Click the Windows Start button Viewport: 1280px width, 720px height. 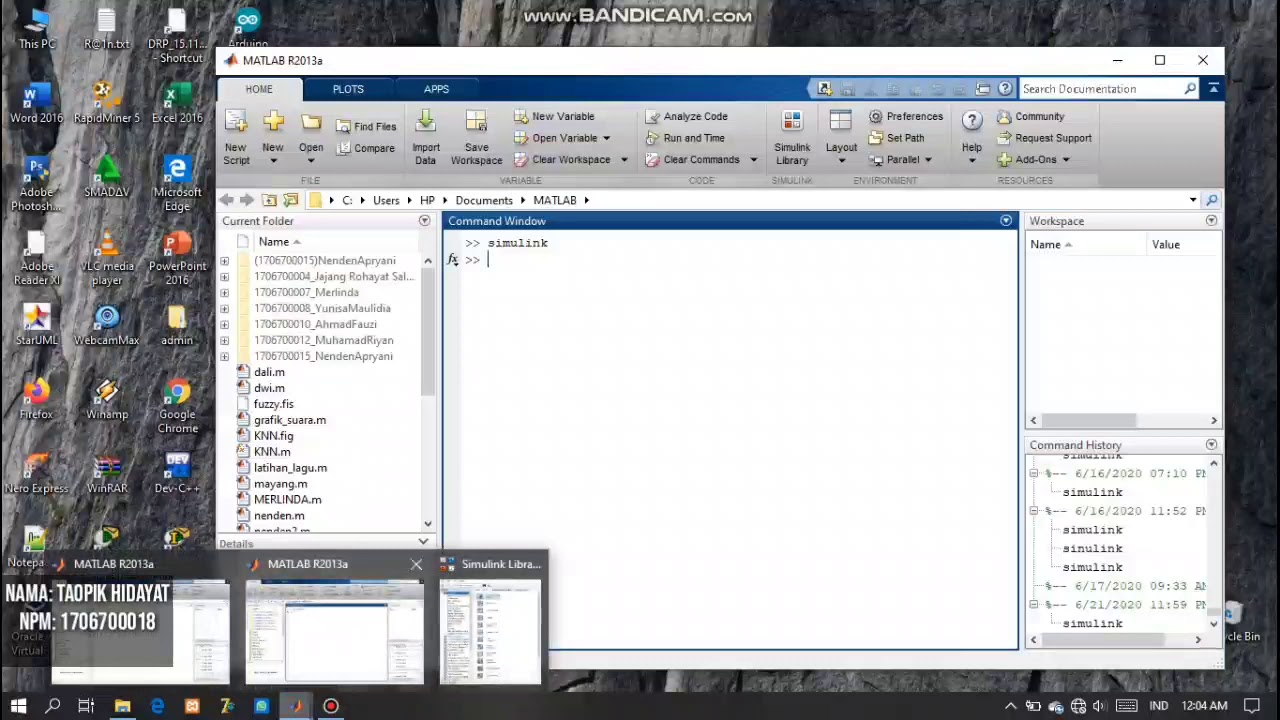coord(18,706)
